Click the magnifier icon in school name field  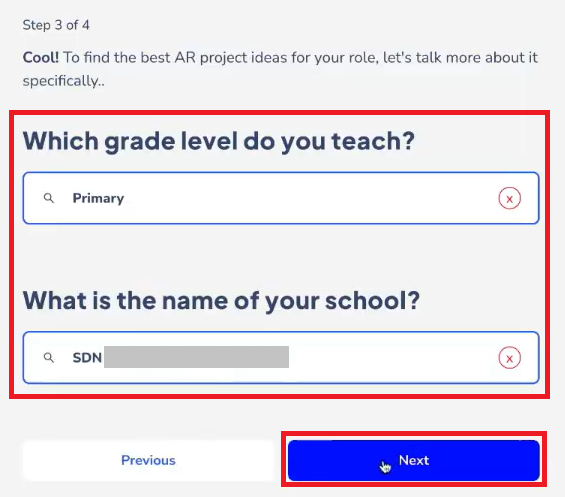click(49, 358)
